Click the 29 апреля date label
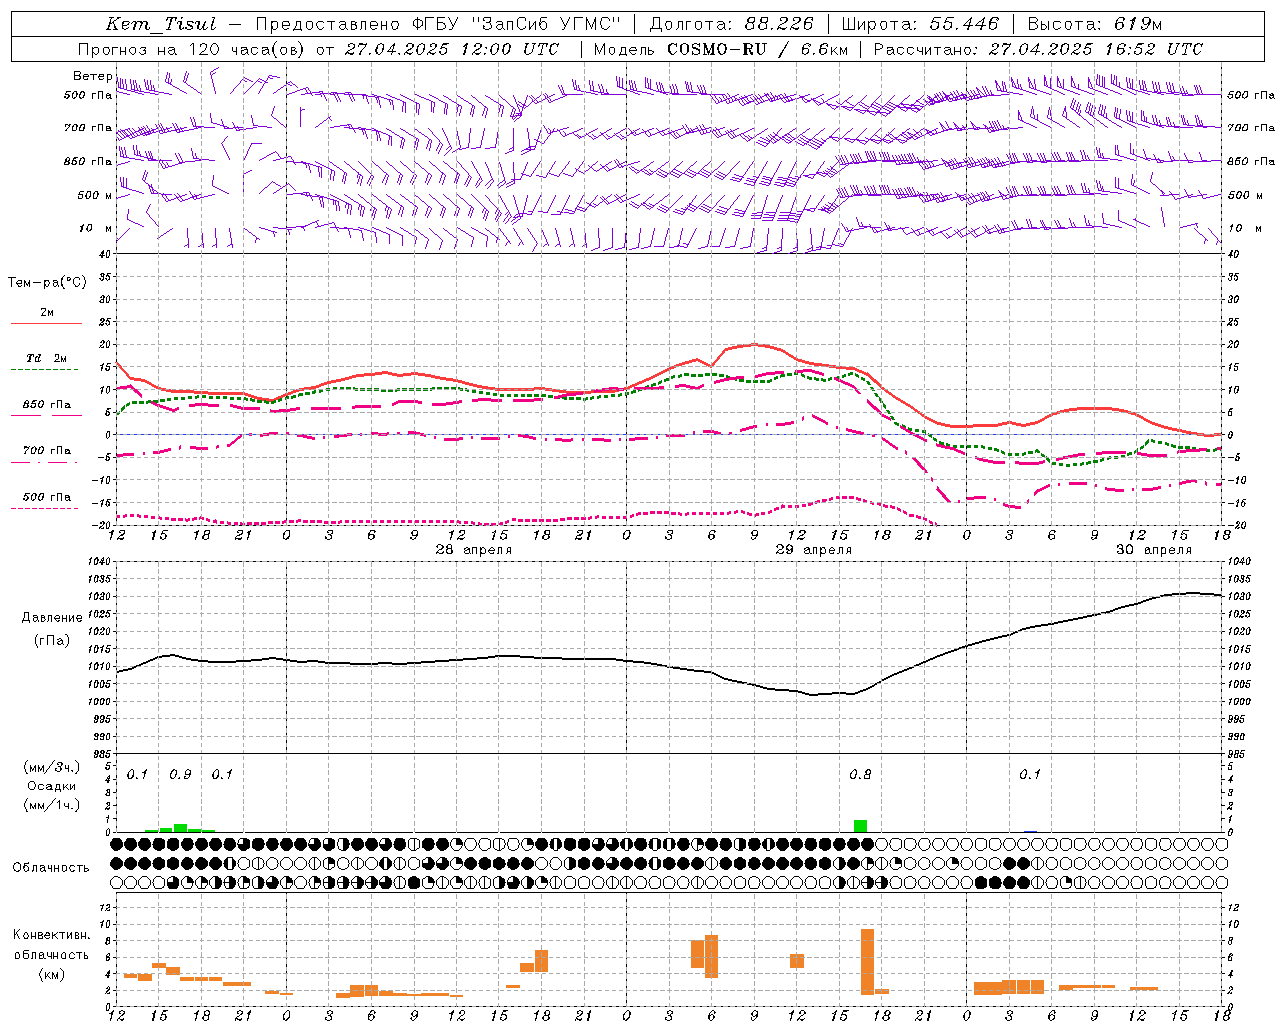The height and width of the screenshot is (1024, 1280). coord(813,550)
